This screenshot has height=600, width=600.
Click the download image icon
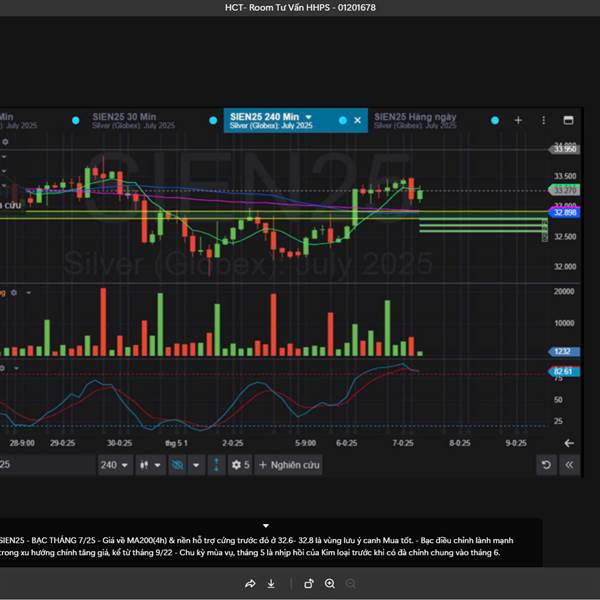[271, 584]
